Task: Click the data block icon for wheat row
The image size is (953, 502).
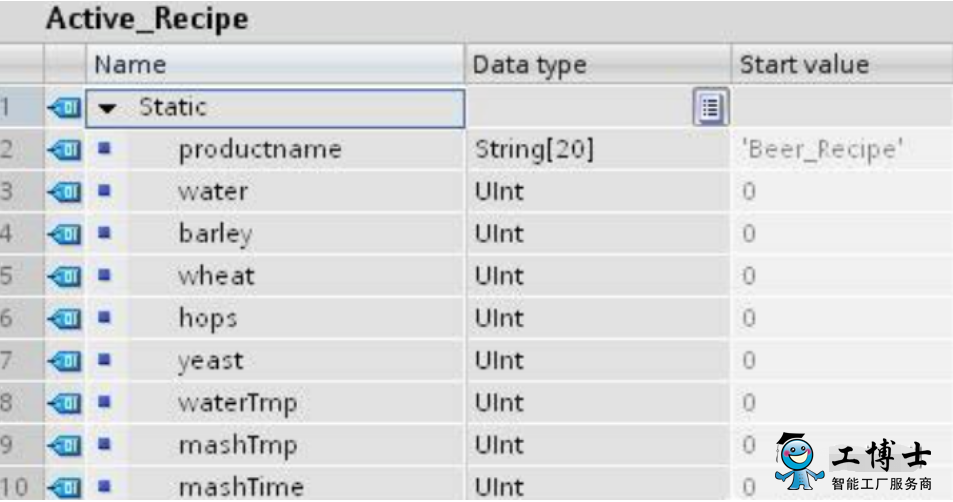Action: click(64, 277)
